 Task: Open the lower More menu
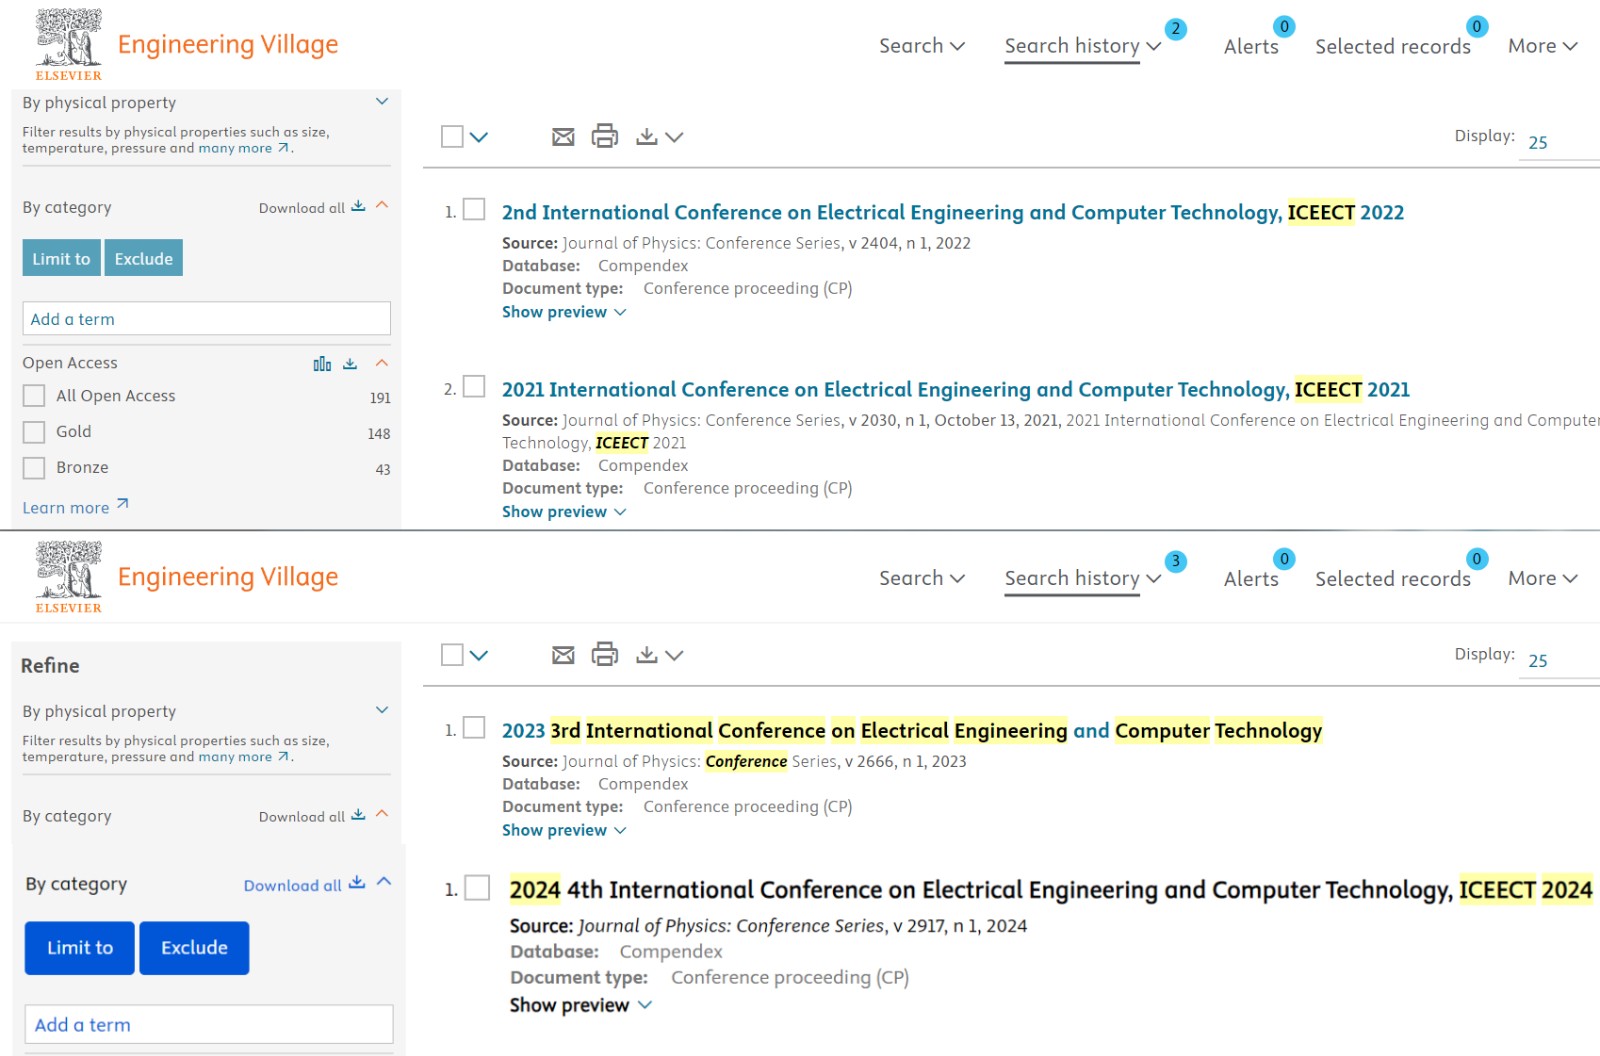click(1543, 578)
